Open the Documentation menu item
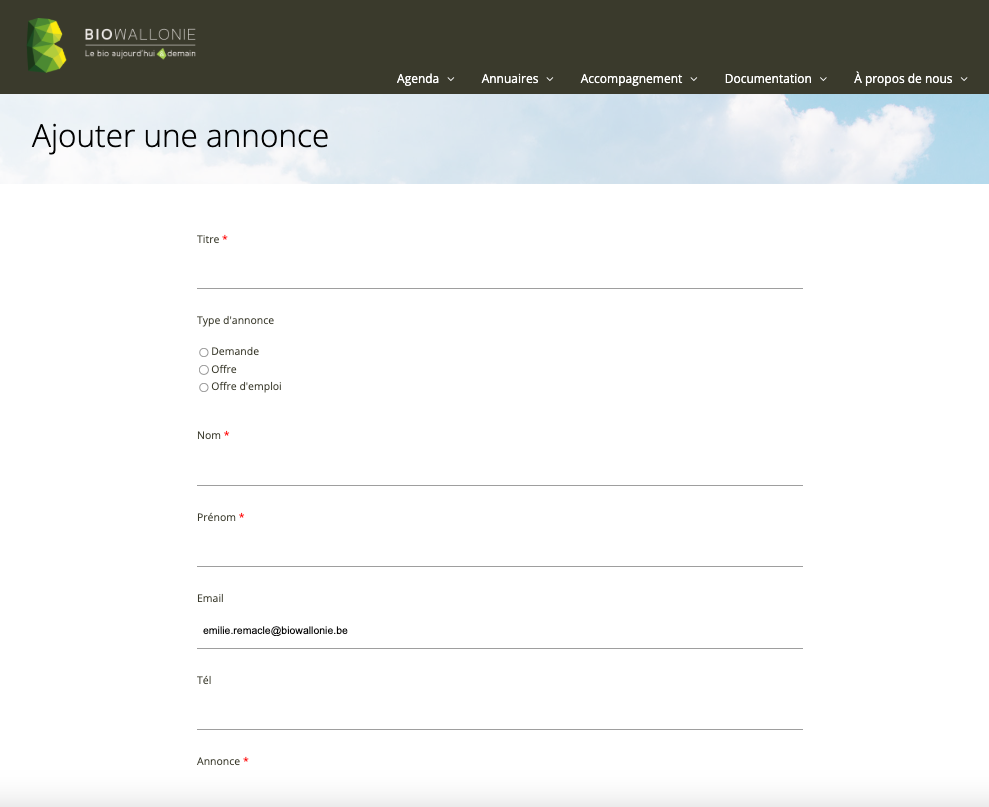Image resolution: width=989 pixels, height=807 pixels. tap(767, 79)
